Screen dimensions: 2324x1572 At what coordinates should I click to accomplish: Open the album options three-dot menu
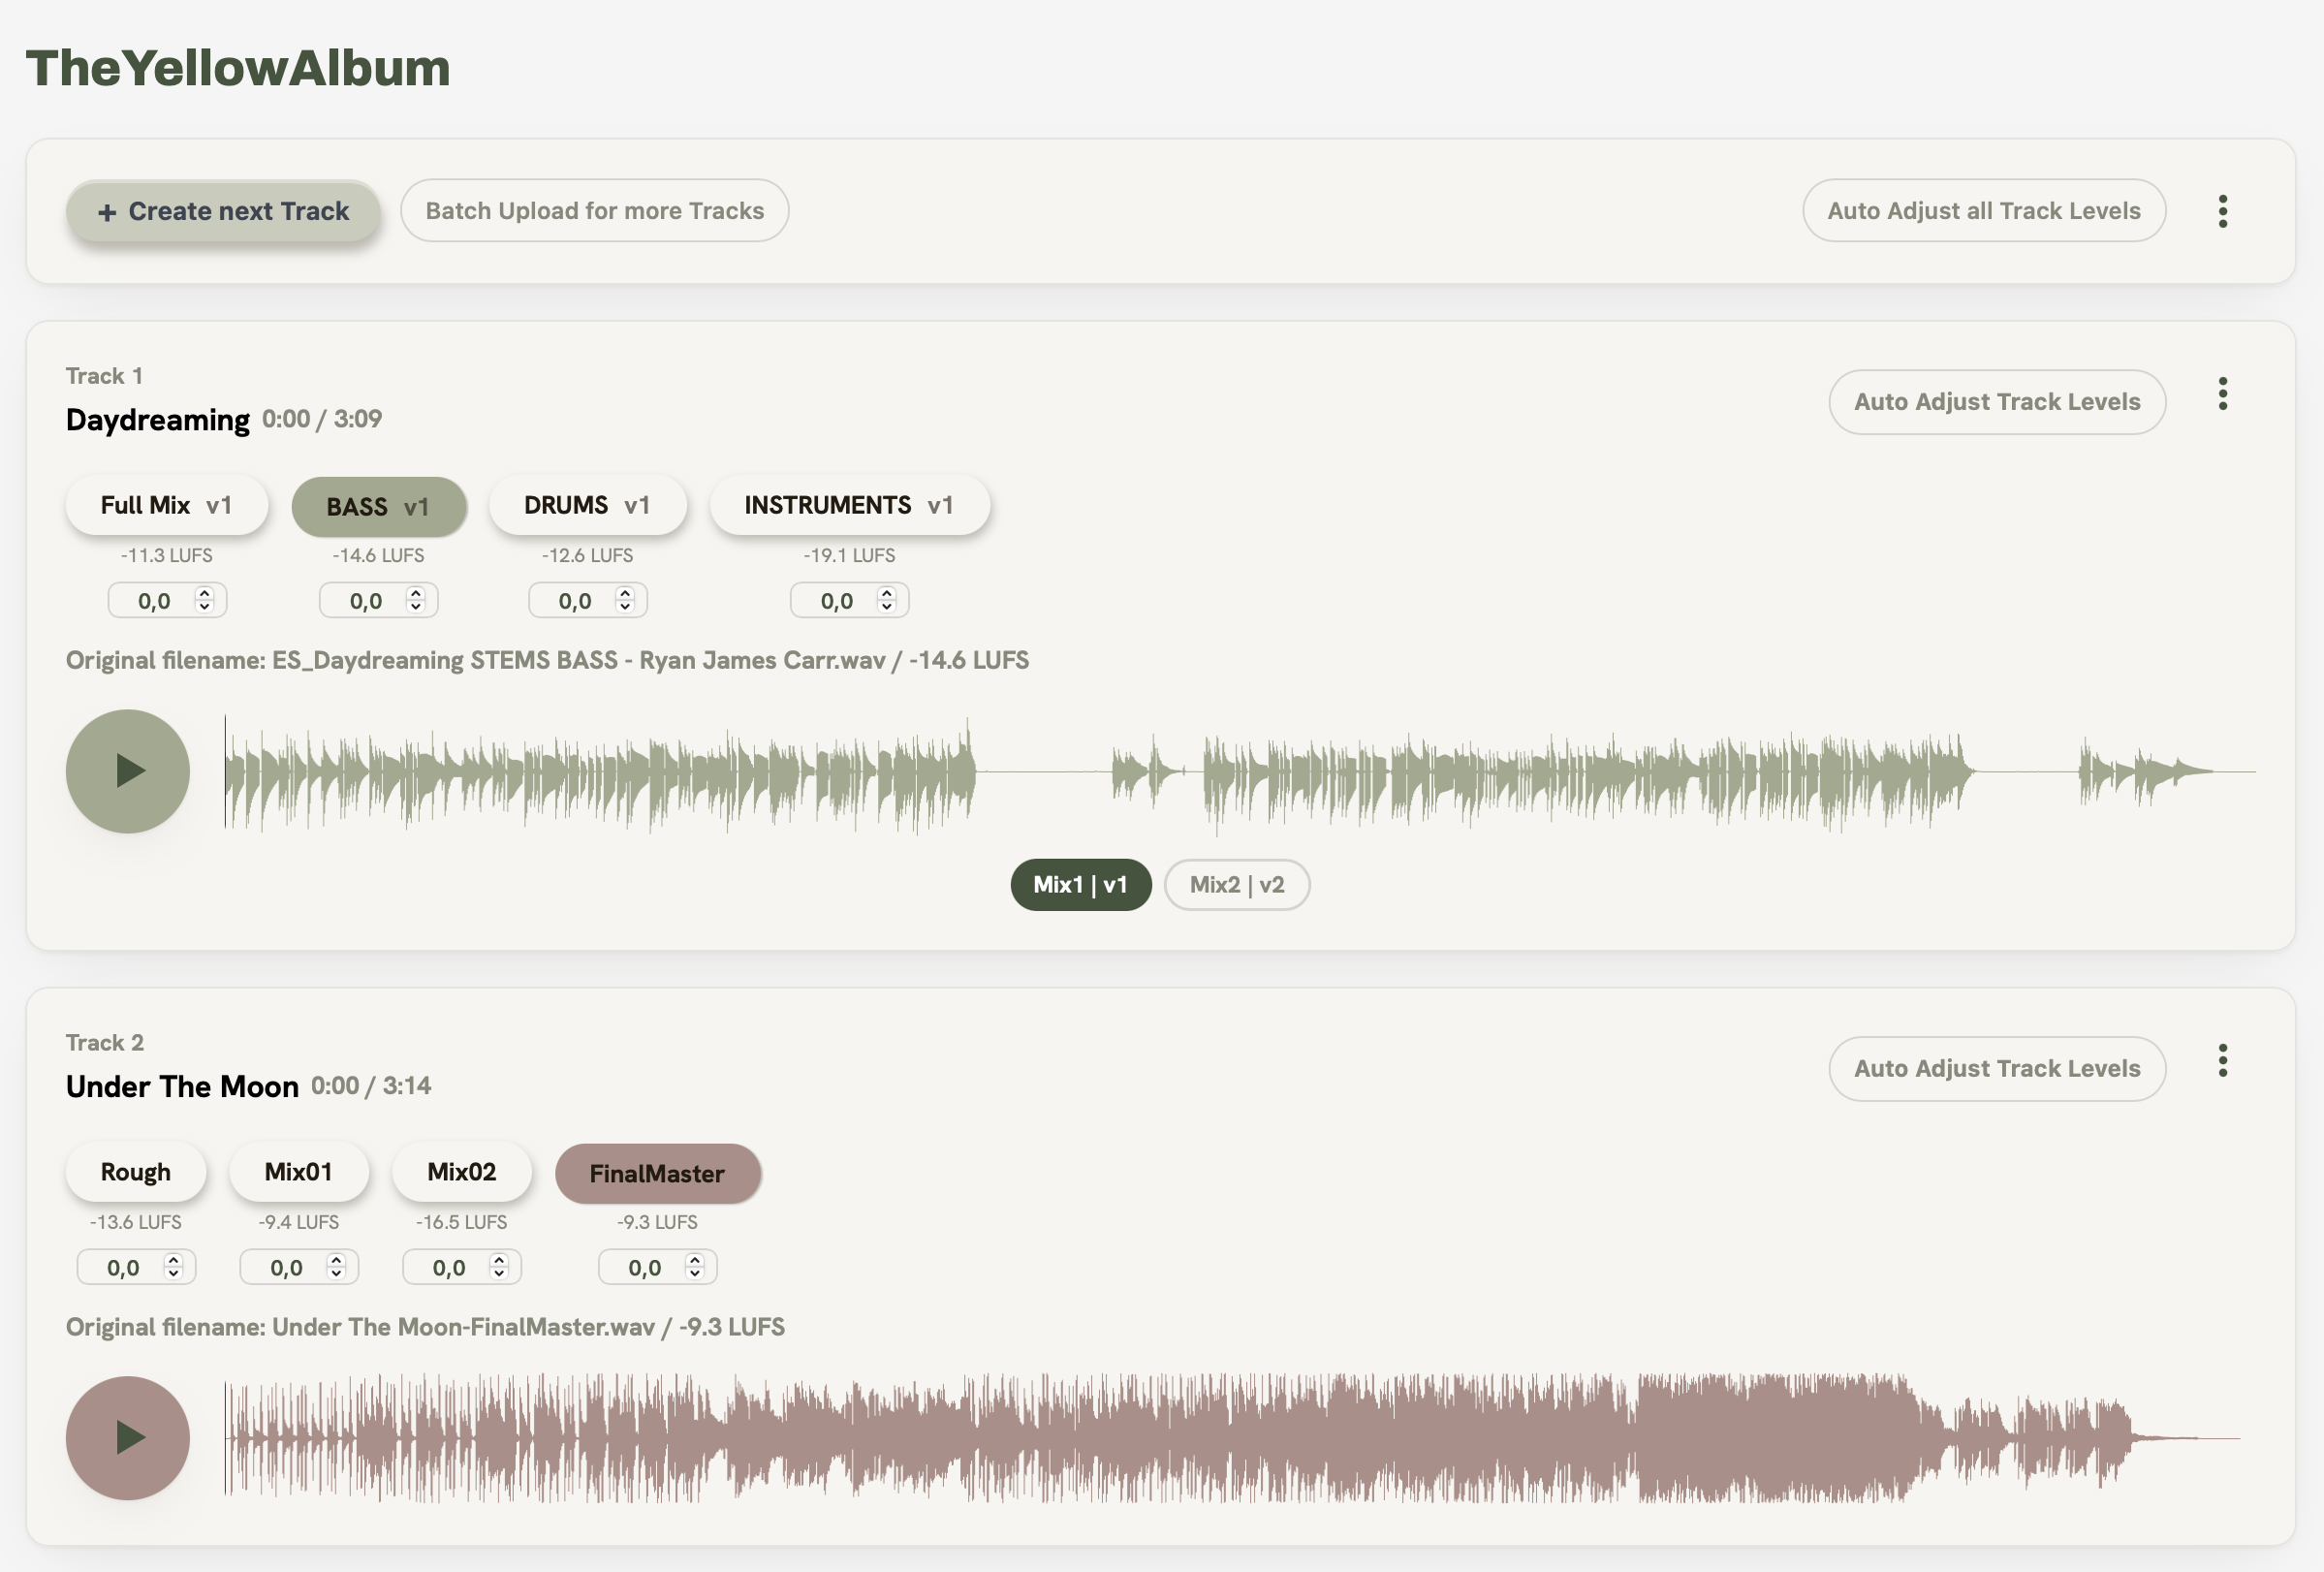(2222, 211)
